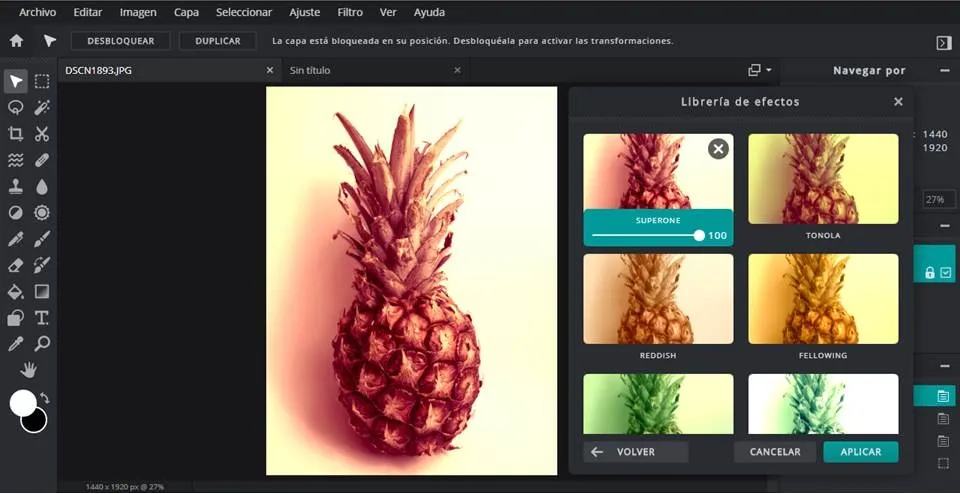Select the Crop tool
The image size is (960, 494).
(15, 134)
